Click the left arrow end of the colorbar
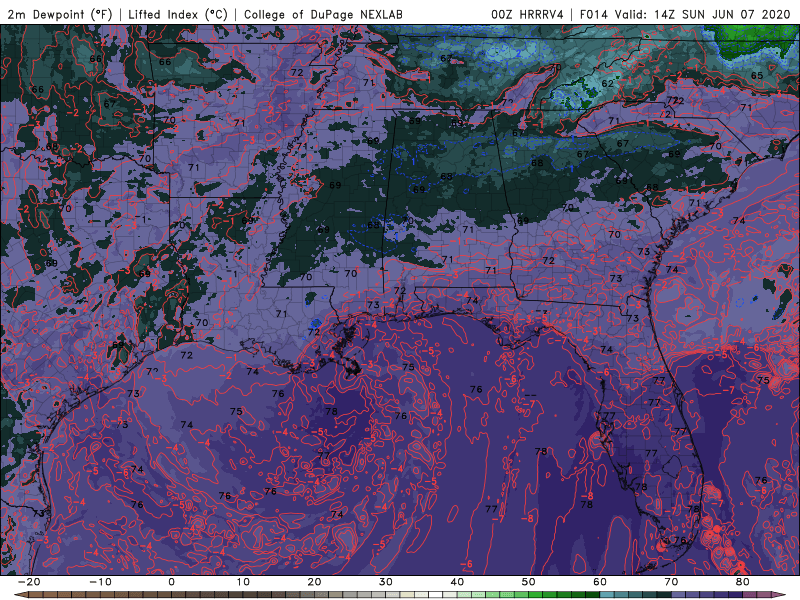The height and width of the screenshot is (600, 800). pyautogui.click(x=20, y=595)
